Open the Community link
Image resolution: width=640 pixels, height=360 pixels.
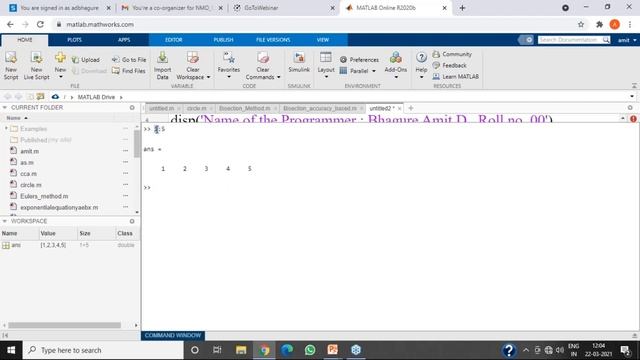coord(452,54)
